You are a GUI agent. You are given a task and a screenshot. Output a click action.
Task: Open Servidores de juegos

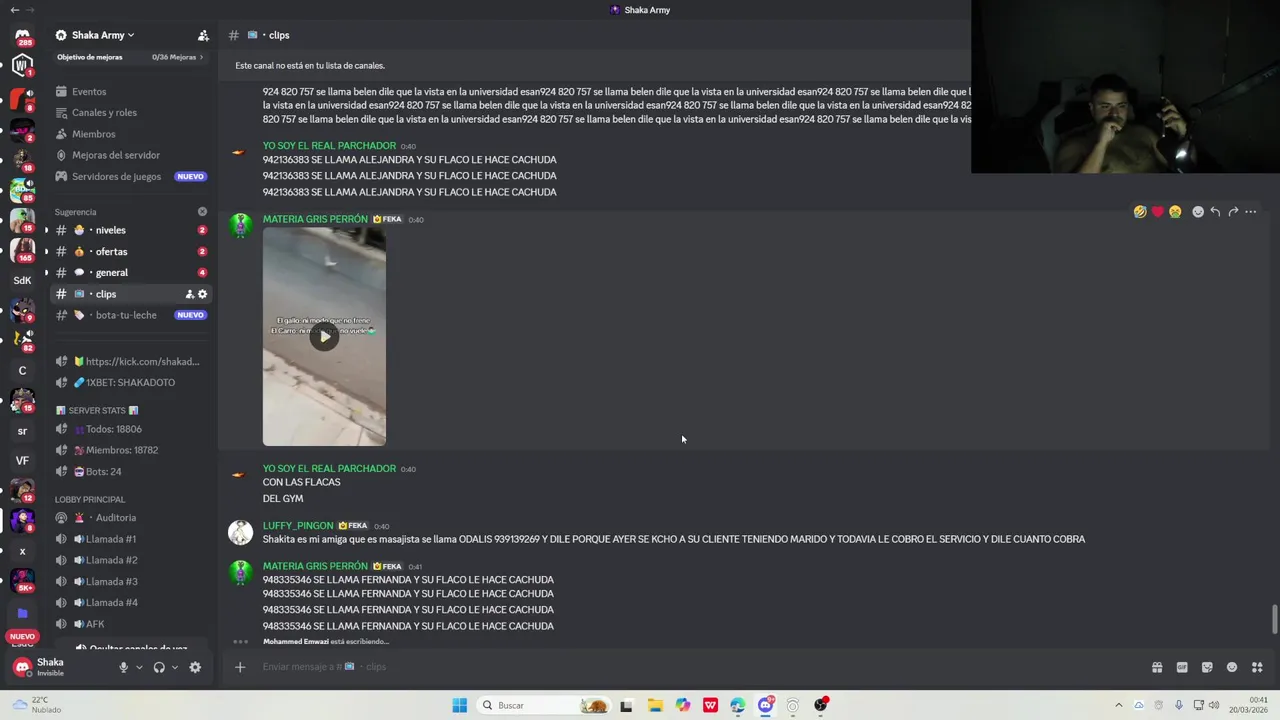point(130,176)
